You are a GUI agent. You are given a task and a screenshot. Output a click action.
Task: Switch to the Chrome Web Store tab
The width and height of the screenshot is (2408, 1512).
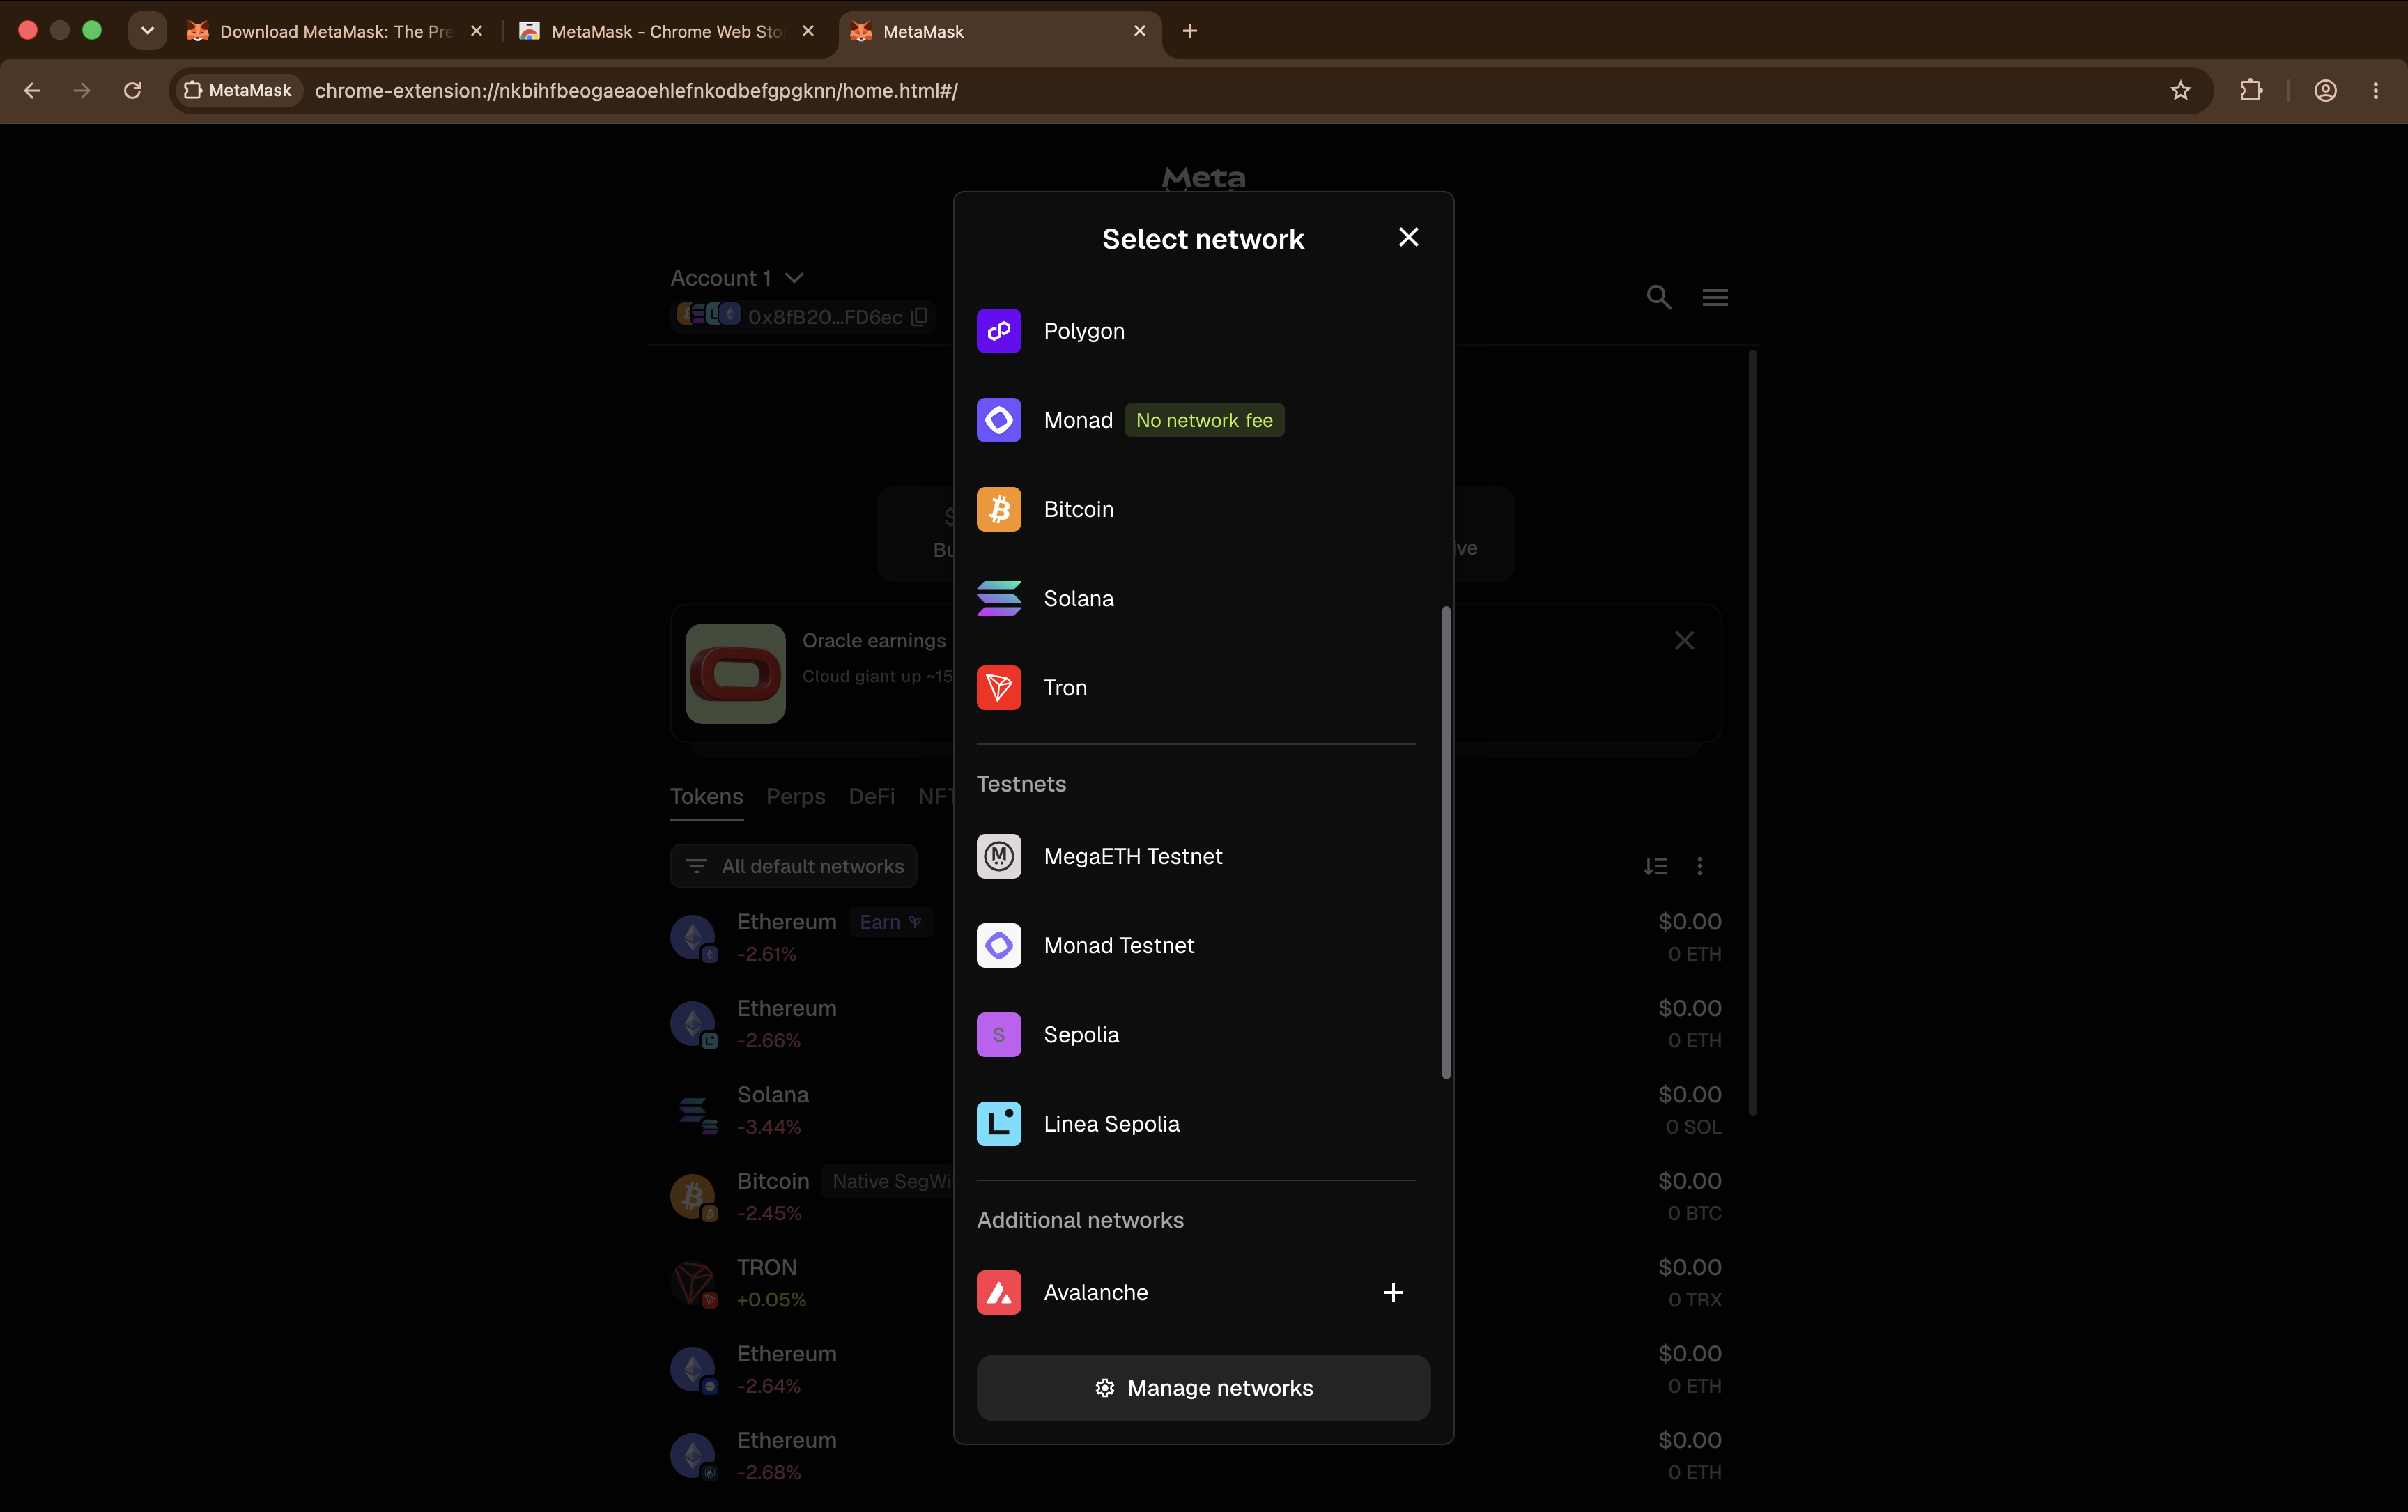667,31
